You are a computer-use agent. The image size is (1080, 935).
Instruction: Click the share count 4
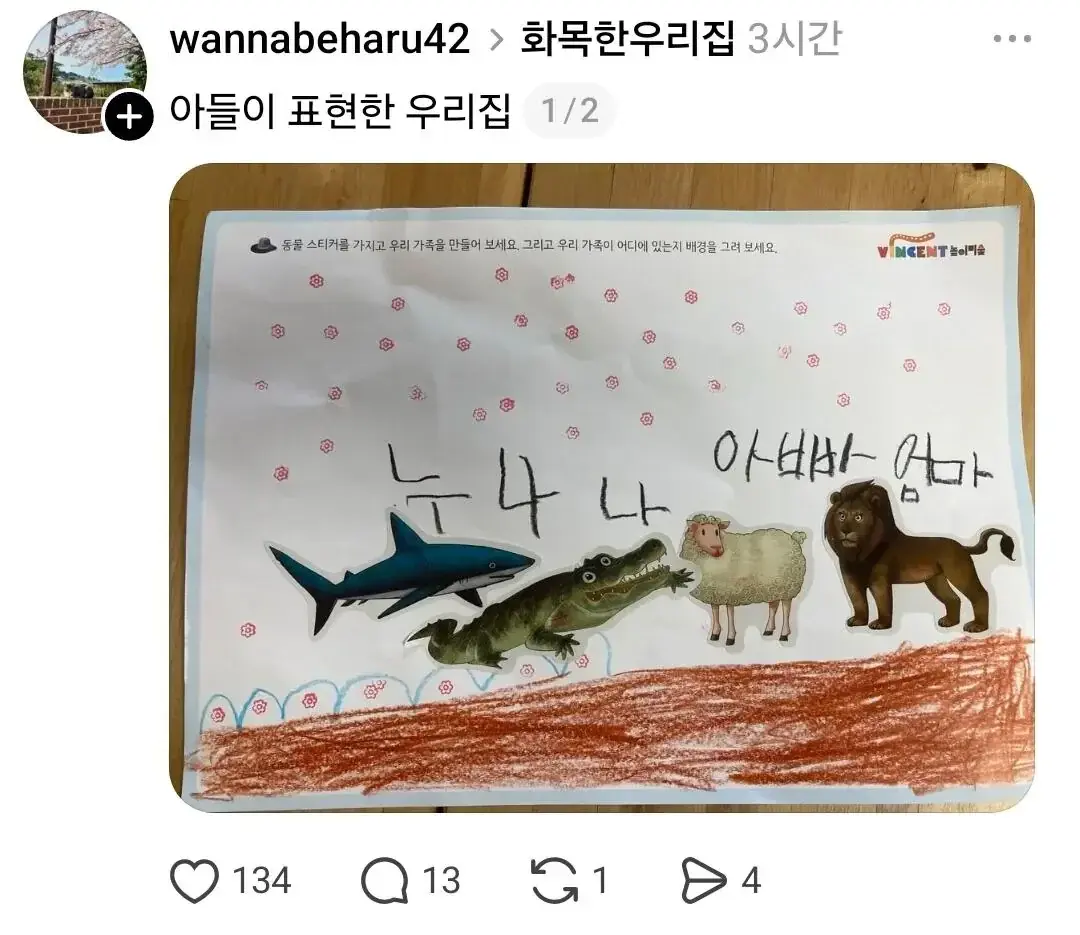tap(751, 881)
